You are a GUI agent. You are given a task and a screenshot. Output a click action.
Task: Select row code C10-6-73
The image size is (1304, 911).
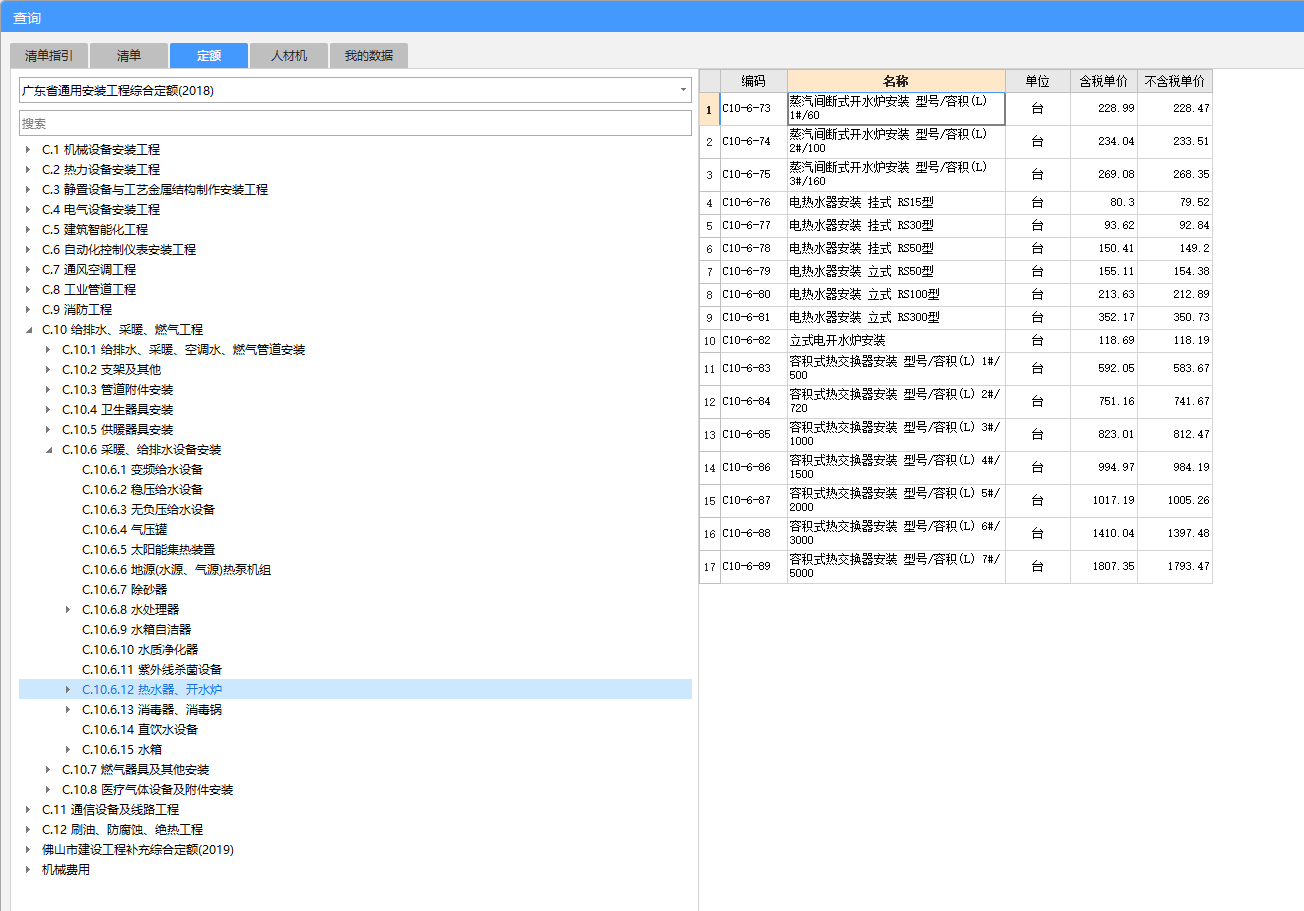[x=753, y=109]
